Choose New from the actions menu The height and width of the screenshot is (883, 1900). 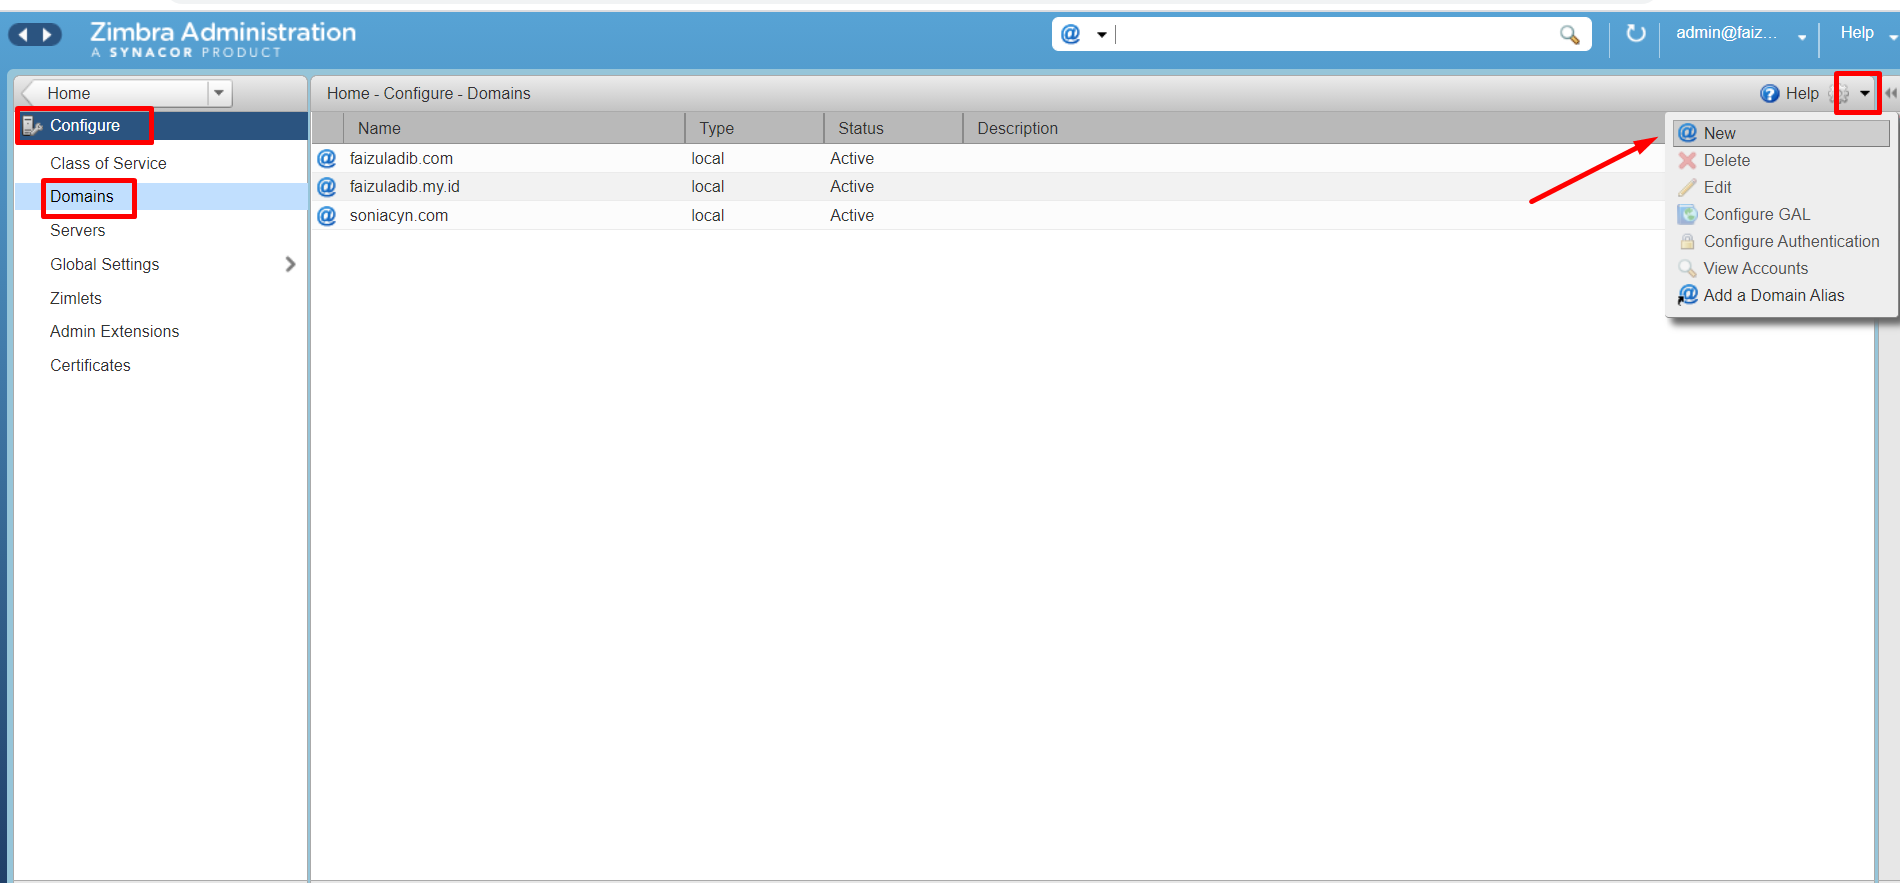pos(1781,133)
